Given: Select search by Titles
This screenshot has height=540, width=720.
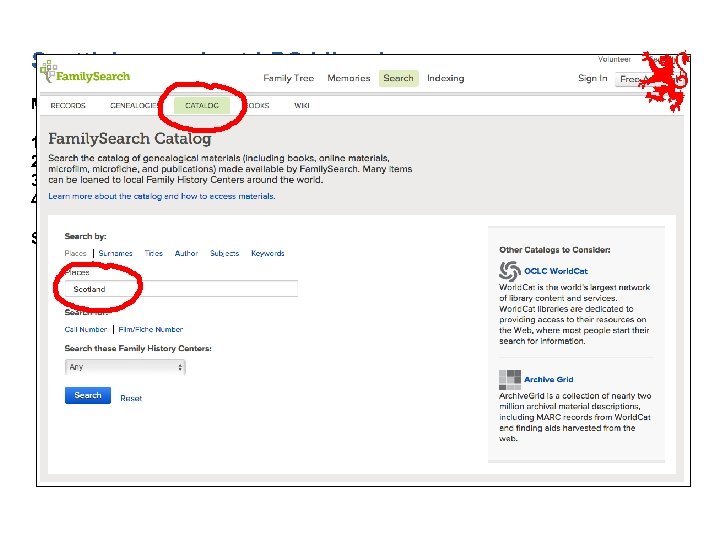Looking at the screenshot, I should (153, 253).
